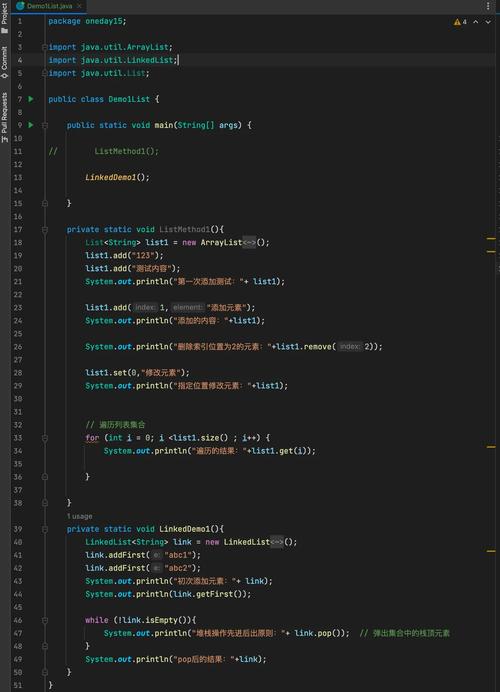Select the DemolList.java editor tab
This screenshot has height=692, width=500.
(48, 6)
